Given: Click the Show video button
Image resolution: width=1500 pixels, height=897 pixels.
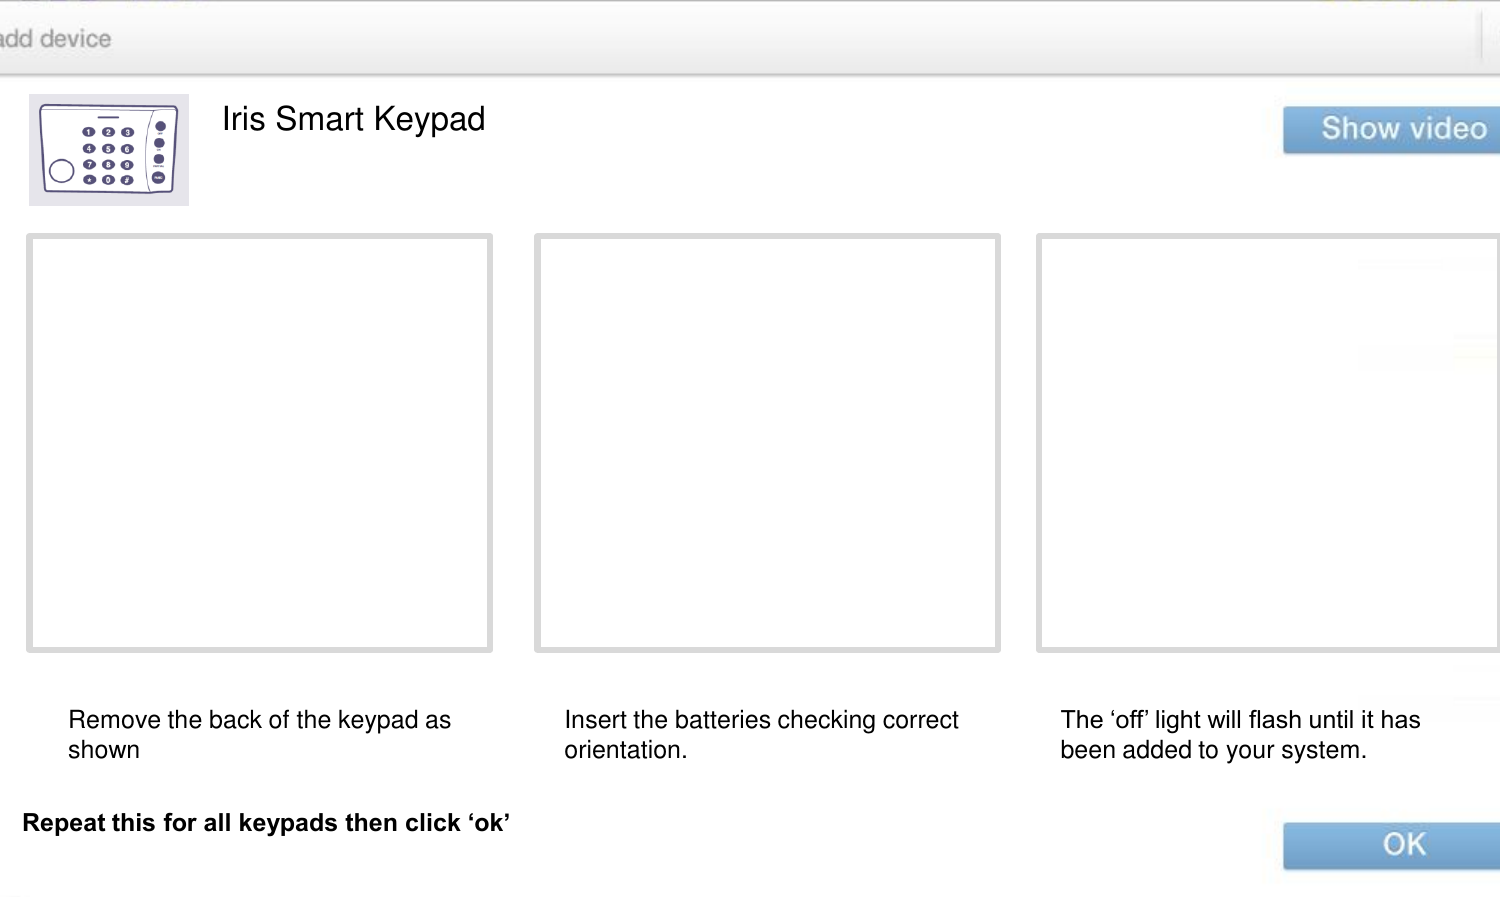Looking at the screenshot, I should tap(1392, 130).
